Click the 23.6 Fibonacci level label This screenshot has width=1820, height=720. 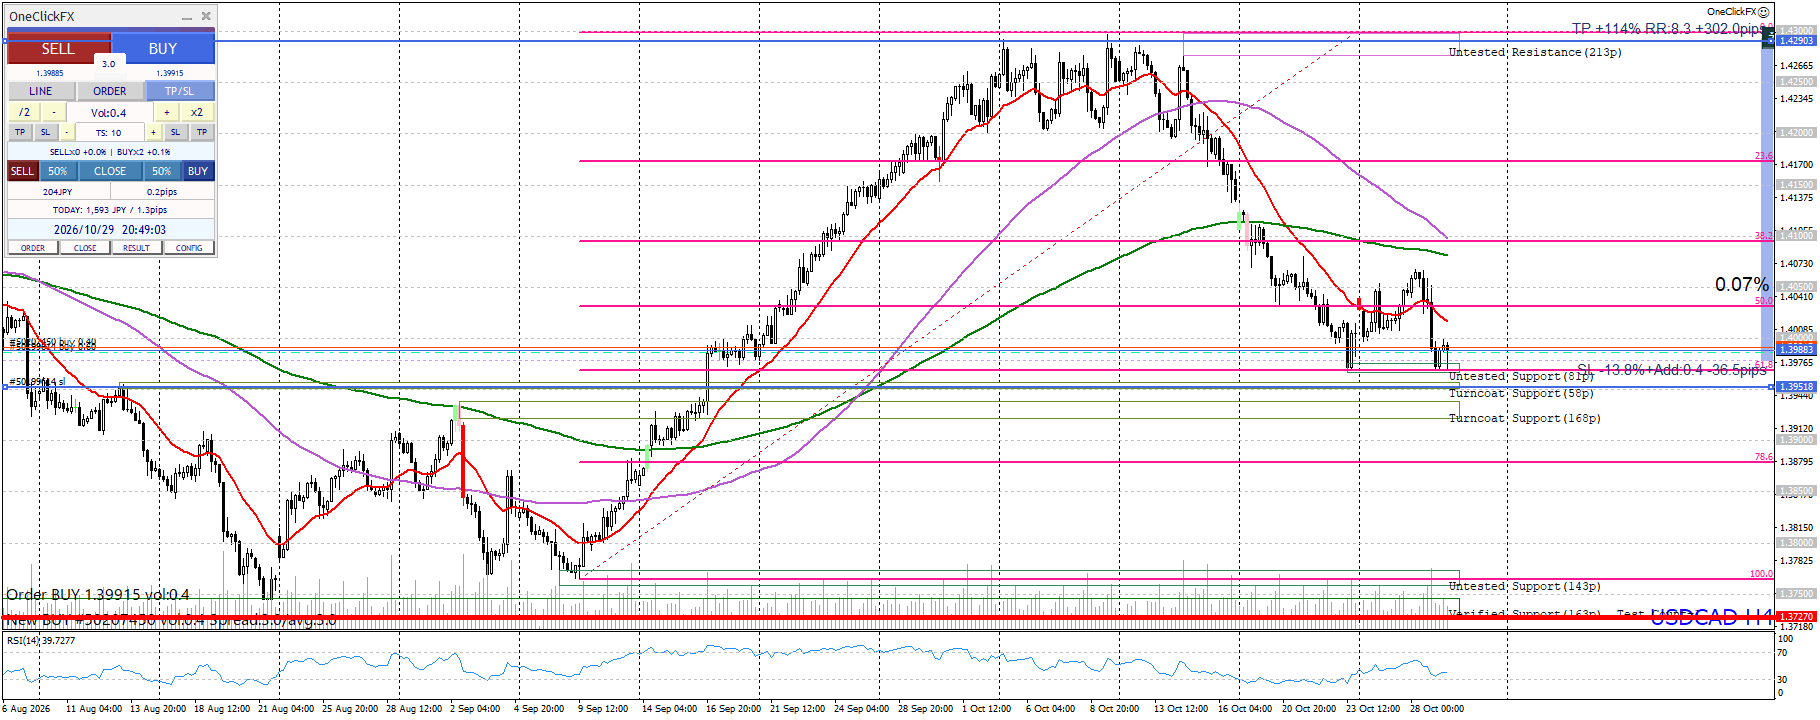[x=1763, y=156]
